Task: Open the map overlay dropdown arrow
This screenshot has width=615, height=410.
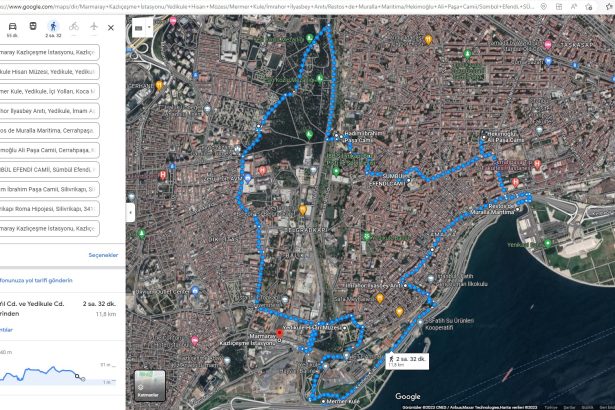Action: point(150,28)
